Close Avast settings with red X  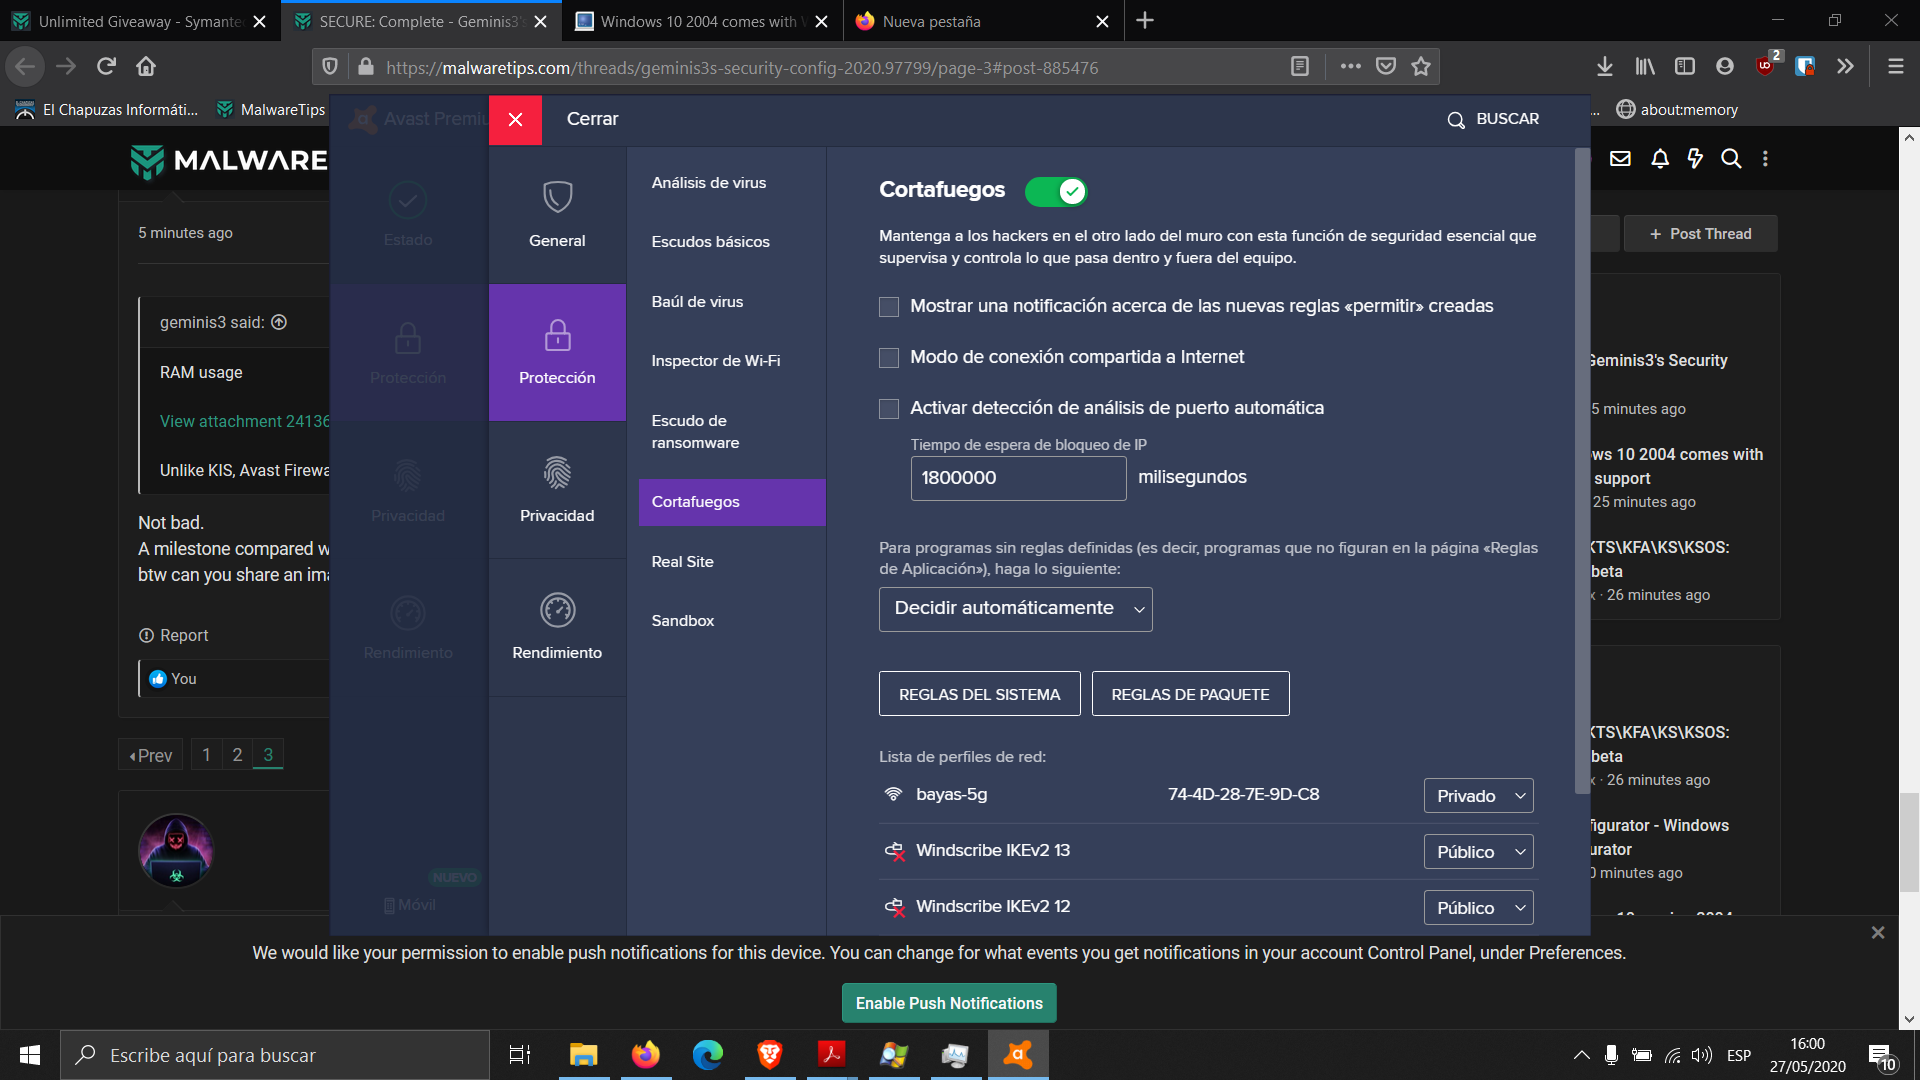click(515, 120)
